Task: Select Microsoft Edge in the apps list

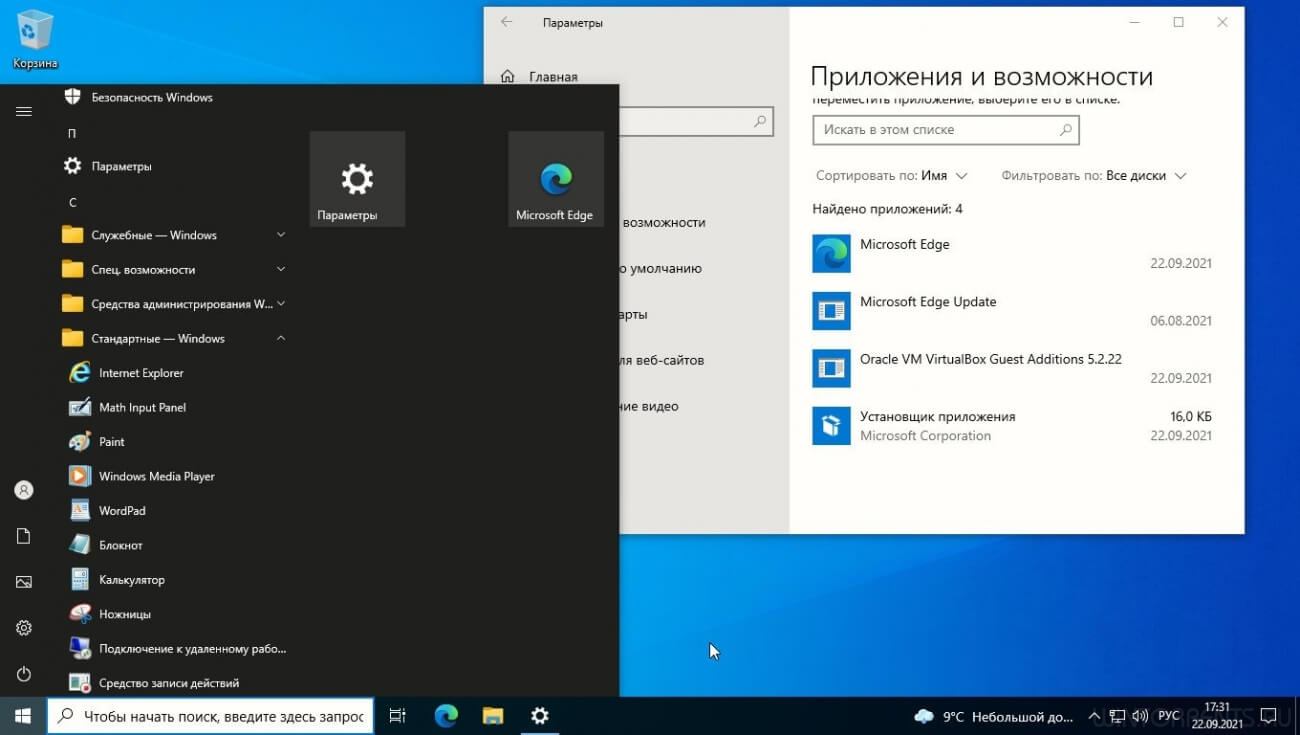Action: pos(1012,254)
